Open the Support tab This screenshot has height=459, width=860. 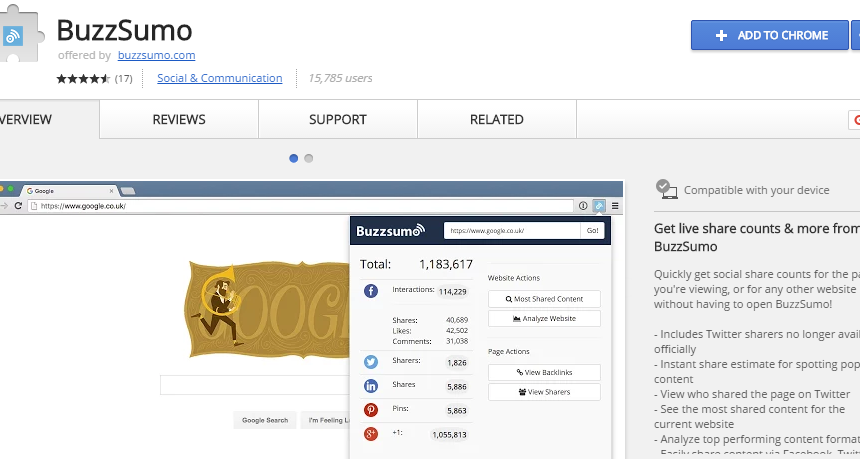[x=337, y=119]
